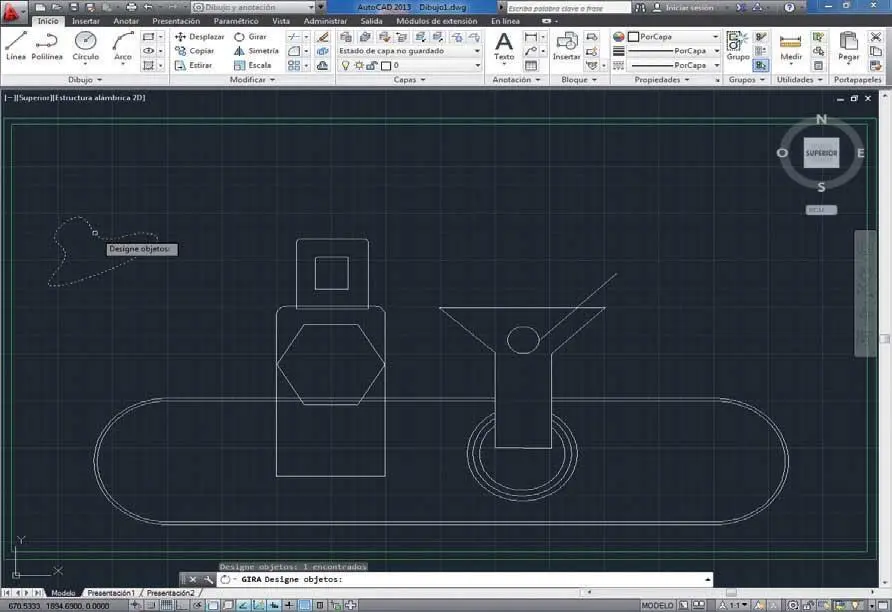Viewport: 892px width, 612px height.
Task: Toggle the SCU button under ViewCube
Action: click(x=821, y=210)
